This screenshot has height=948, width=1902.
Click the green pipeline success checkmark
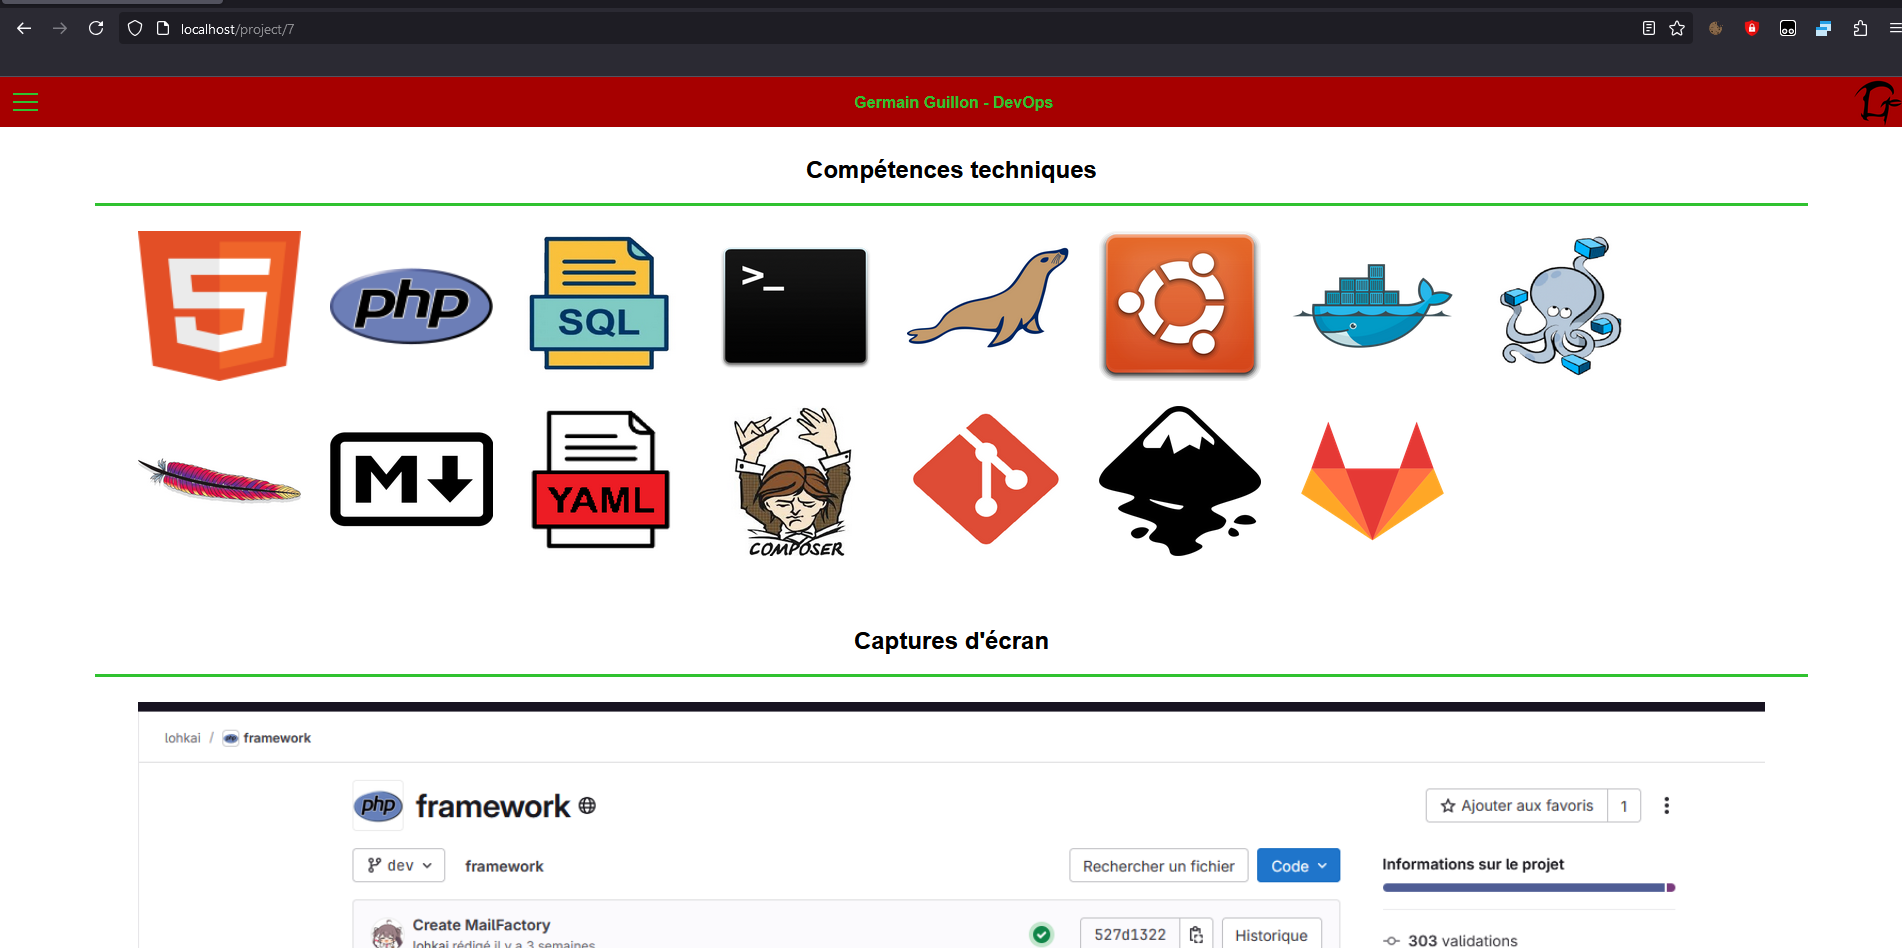coord(1042,934)
